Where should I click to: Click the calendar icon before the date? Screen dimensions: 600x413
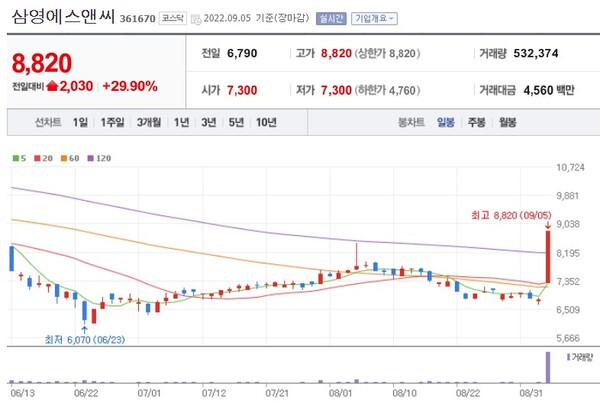click(x=196, y=19)
